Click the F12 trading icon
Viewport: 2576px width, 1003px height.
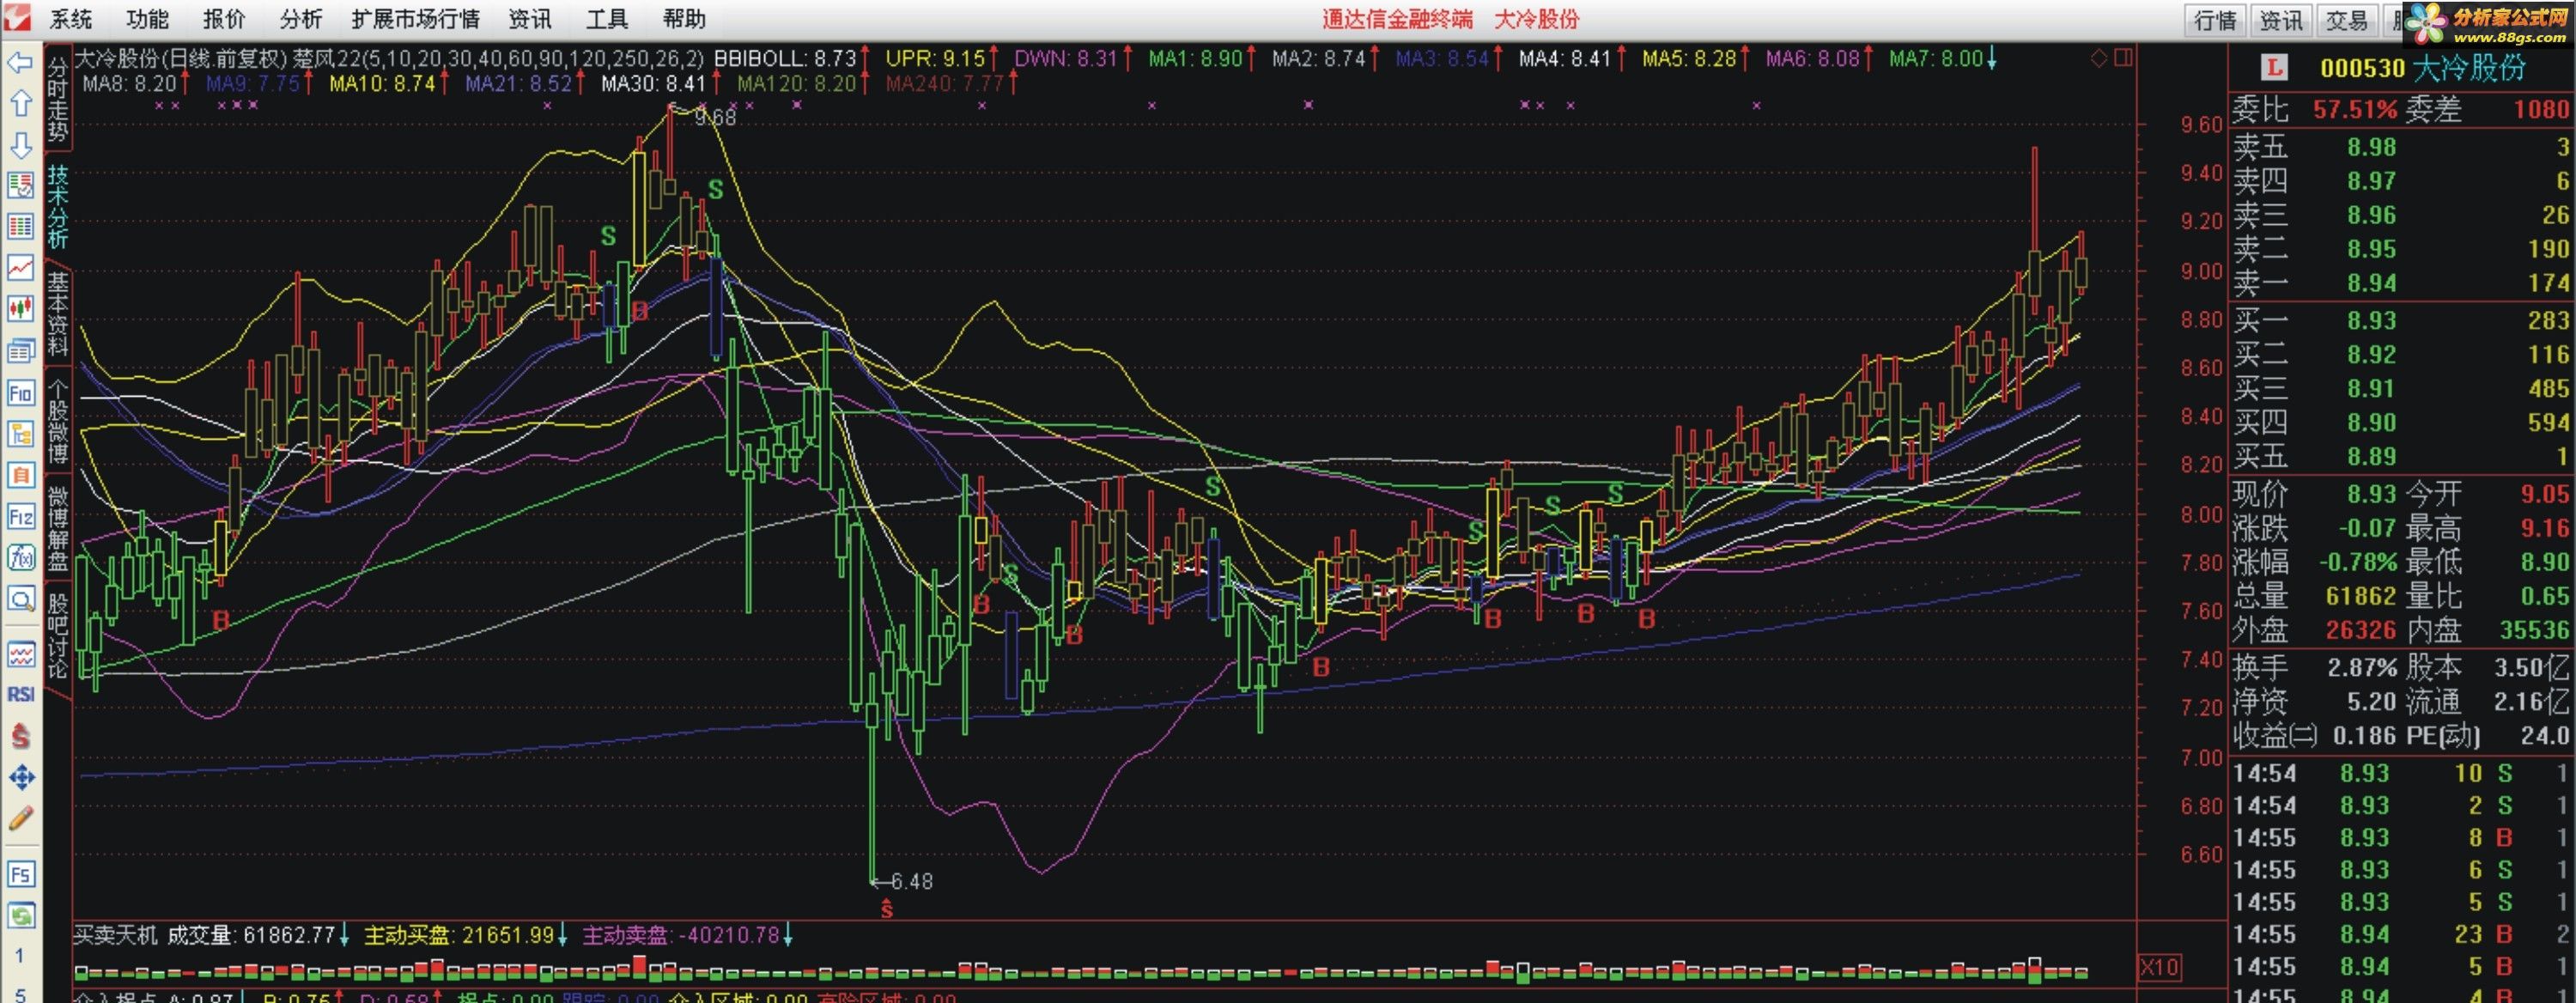coord(21,517)
